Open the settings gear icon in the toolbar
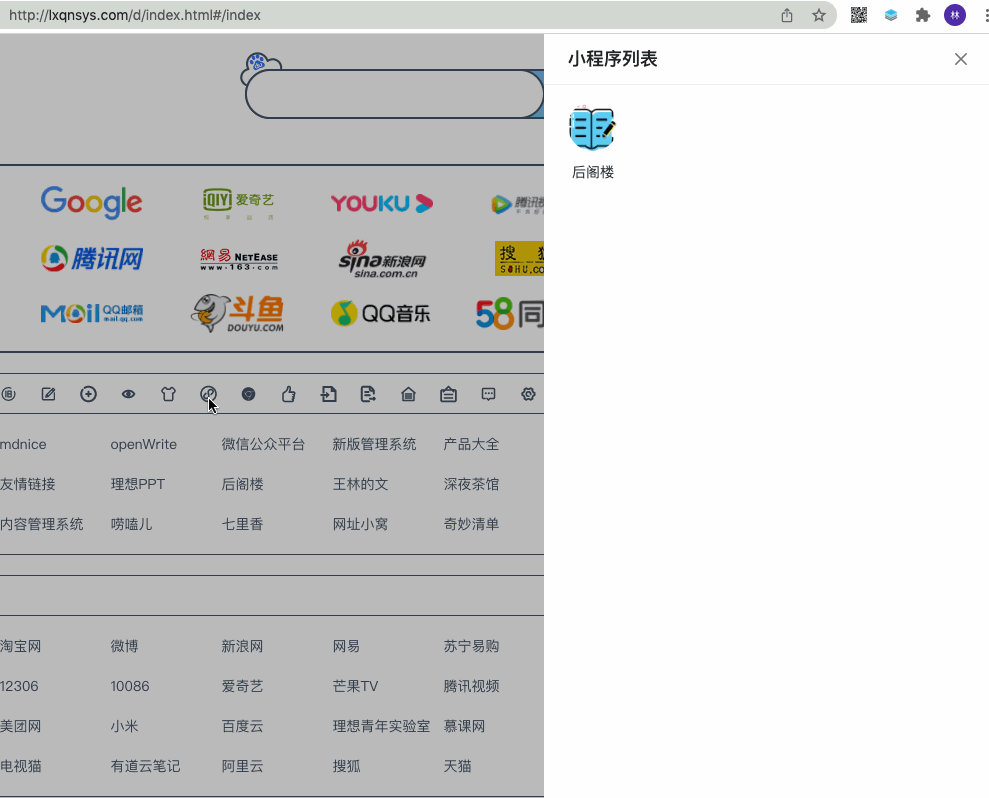989x798 pixels. point(528,394)
